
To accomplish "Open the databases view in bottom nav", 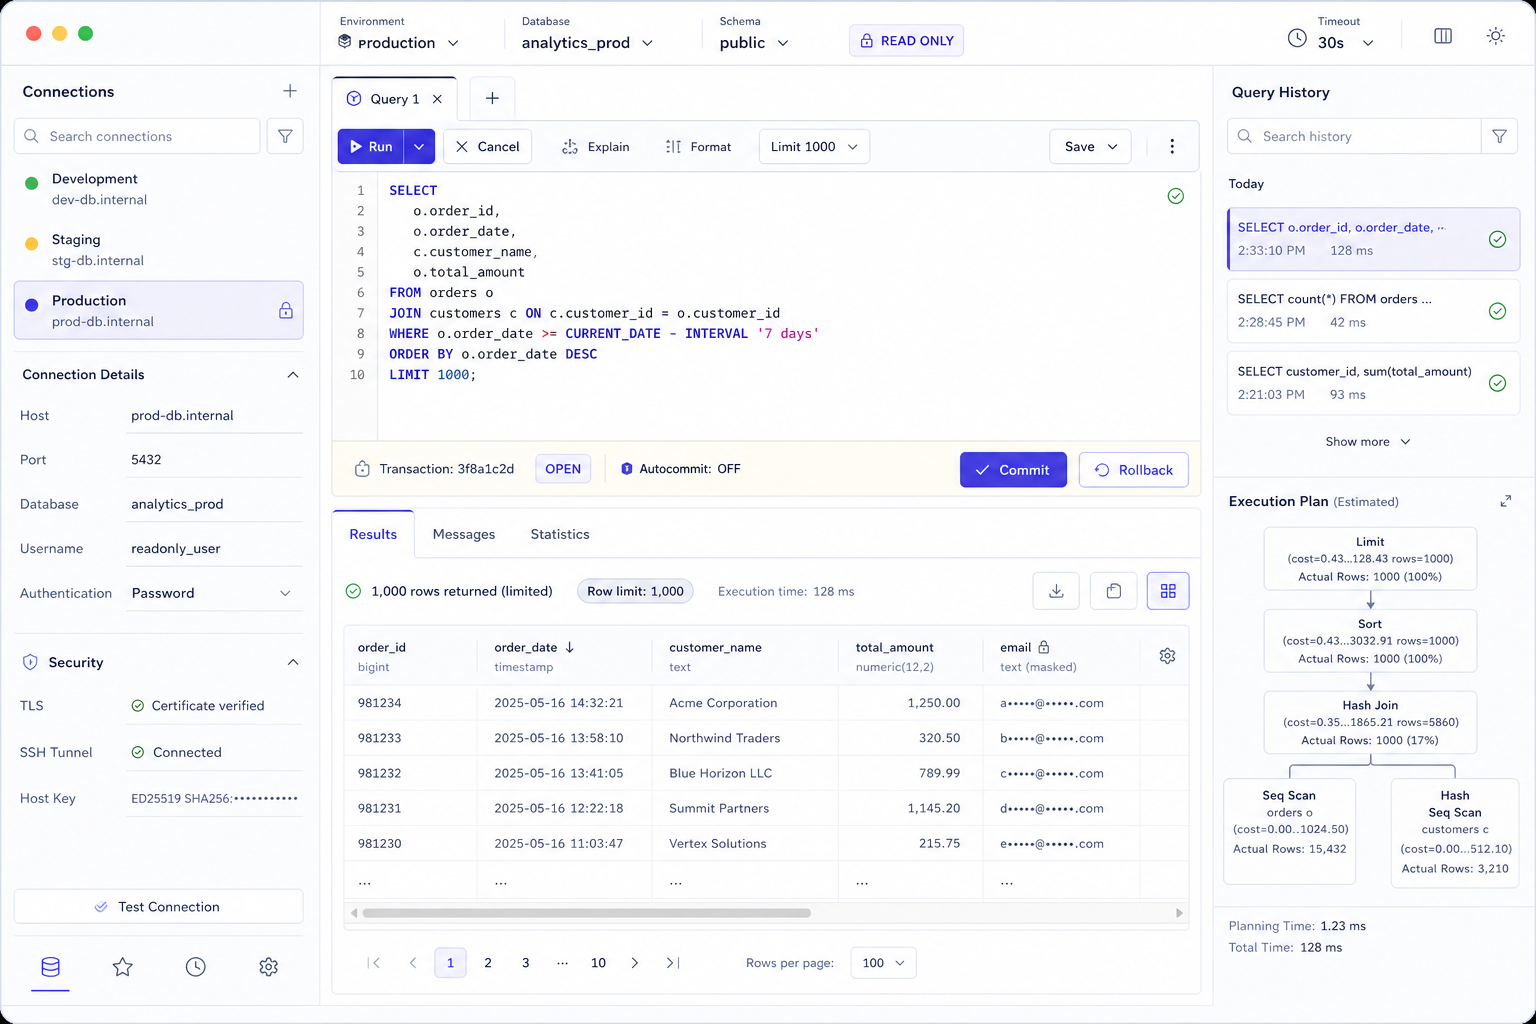I will coord(50,967).
